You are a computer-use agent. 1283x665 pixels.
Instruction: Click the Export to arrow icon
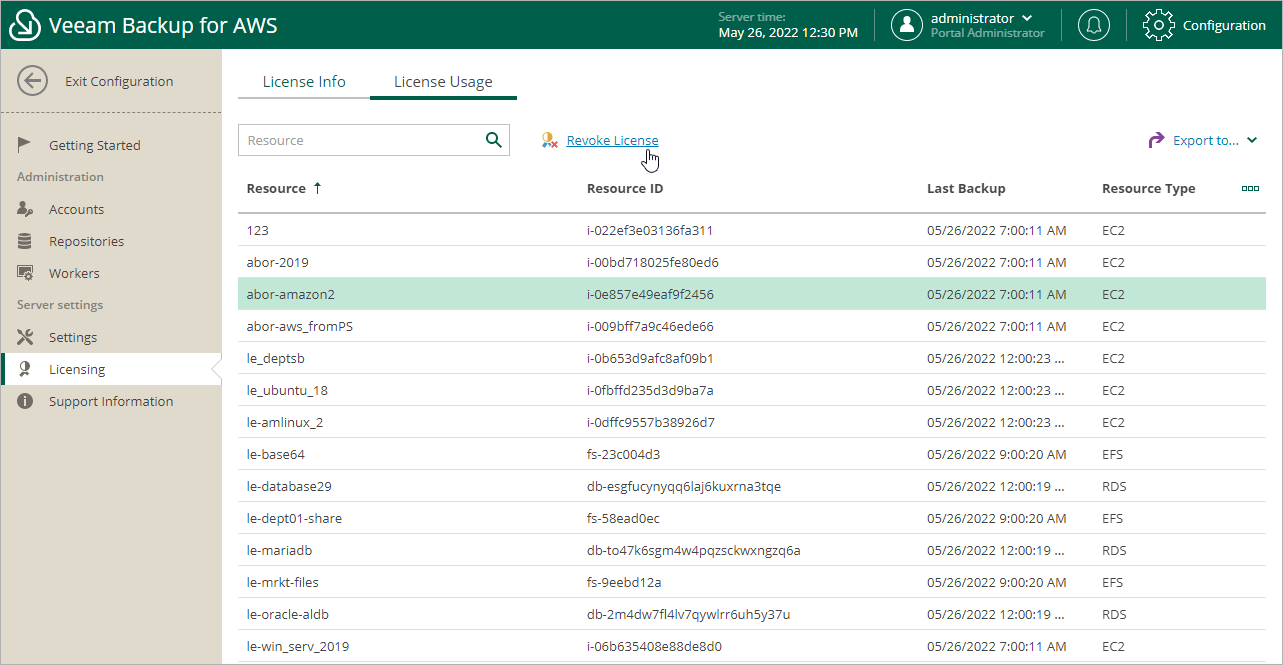coord(1156,140)
